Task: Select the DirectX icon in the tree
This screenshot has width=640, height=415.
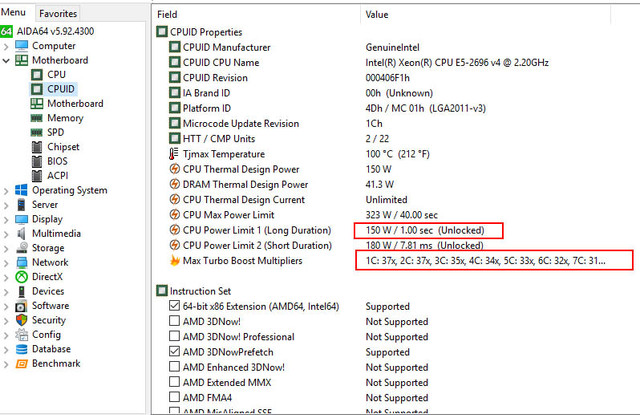Action: [x=20, y=276]
